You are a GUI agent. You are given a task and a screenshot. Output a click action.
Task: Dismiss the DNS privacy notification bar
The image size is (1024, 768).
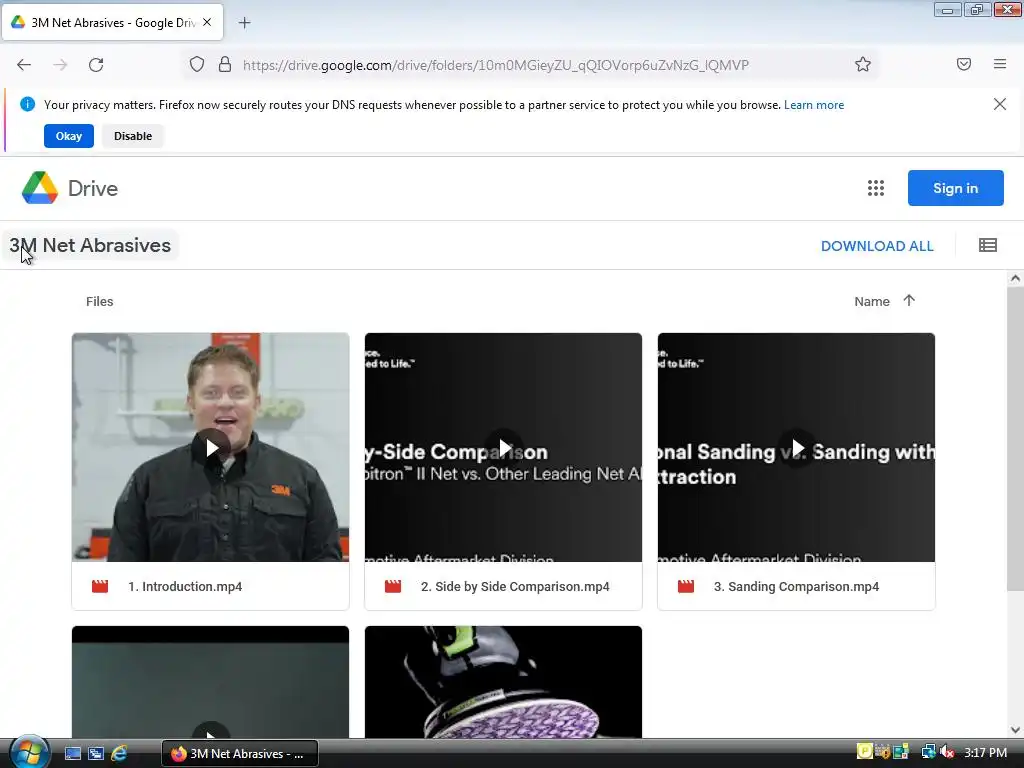click(x=1000, y=104)
